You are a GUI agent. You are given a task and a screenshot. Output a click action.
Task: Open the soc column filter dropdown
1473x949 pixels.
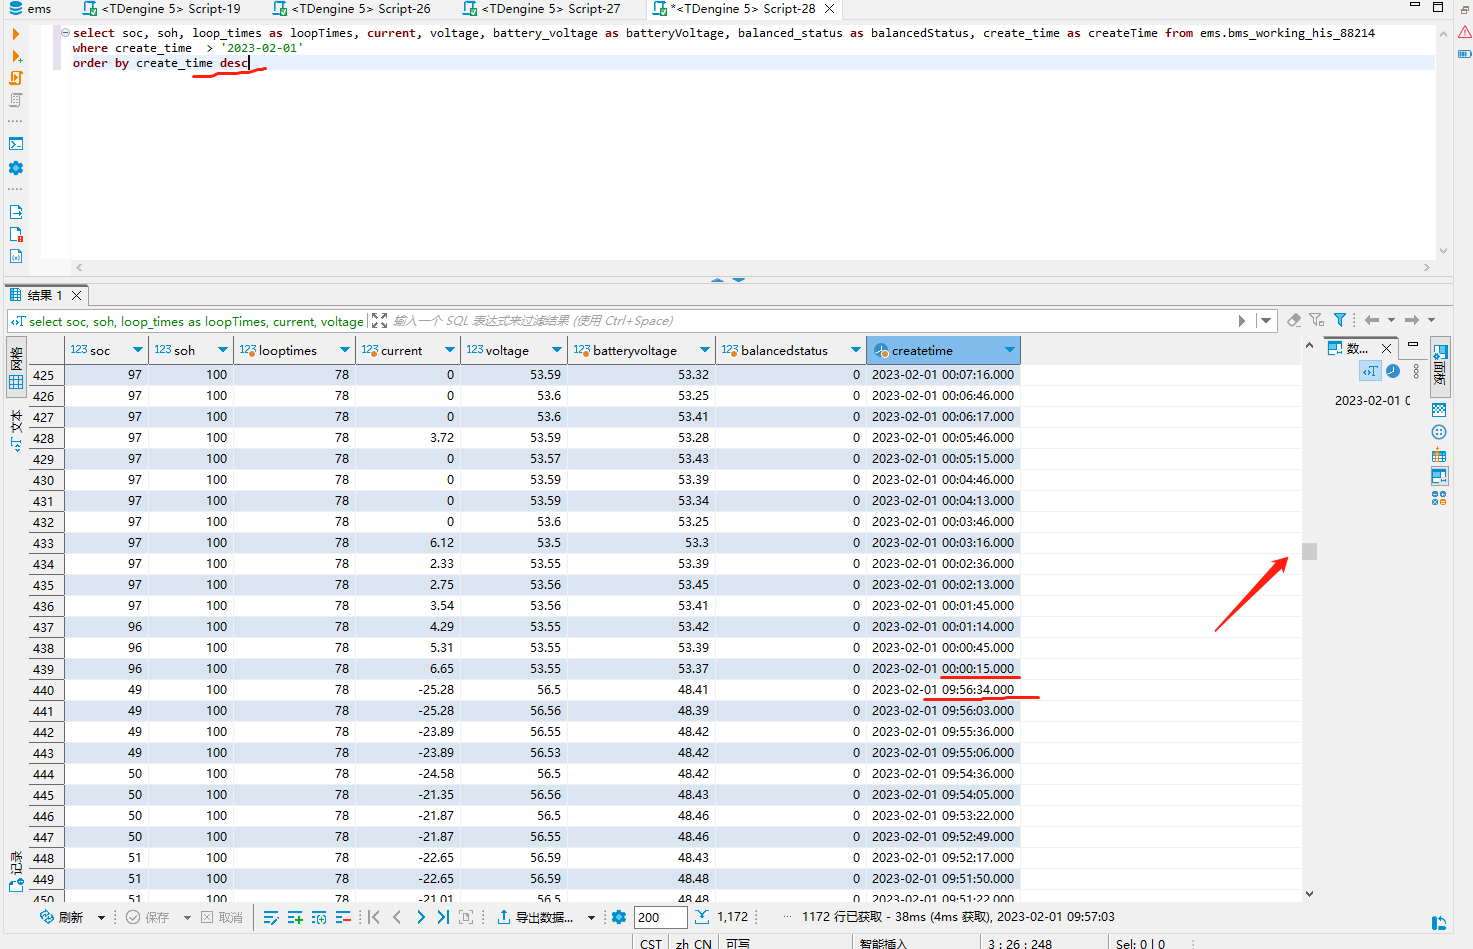tap(137, 350)
